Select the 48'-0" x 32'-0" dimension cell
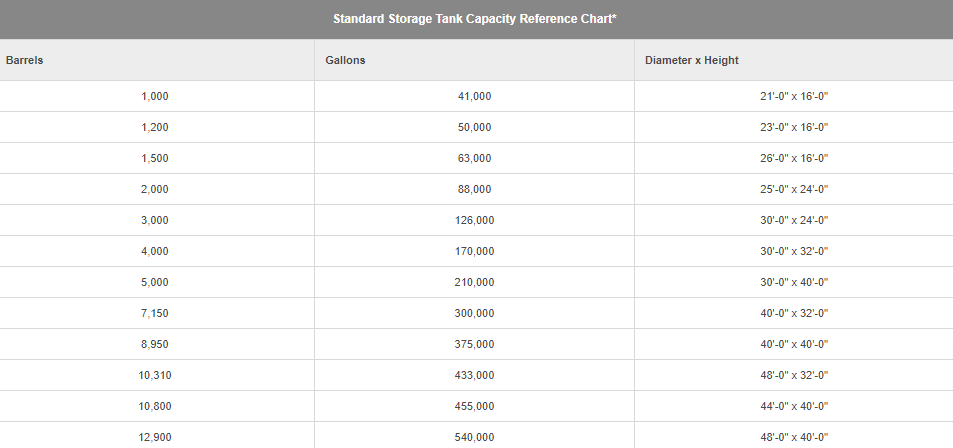The height and width of the screenshot is (448, 953). [x=794, y=375]
